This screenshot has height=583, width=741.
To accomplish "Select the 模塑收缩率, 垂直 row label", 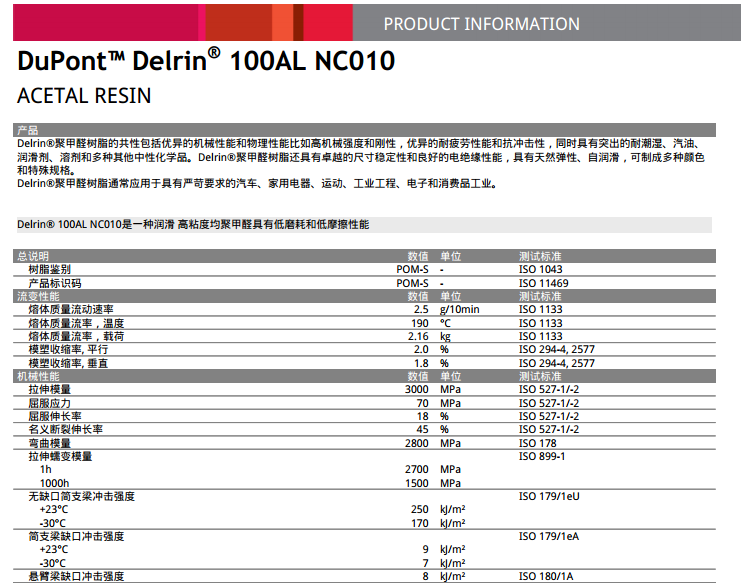I will pyautogui.click(x=68, y=363).
